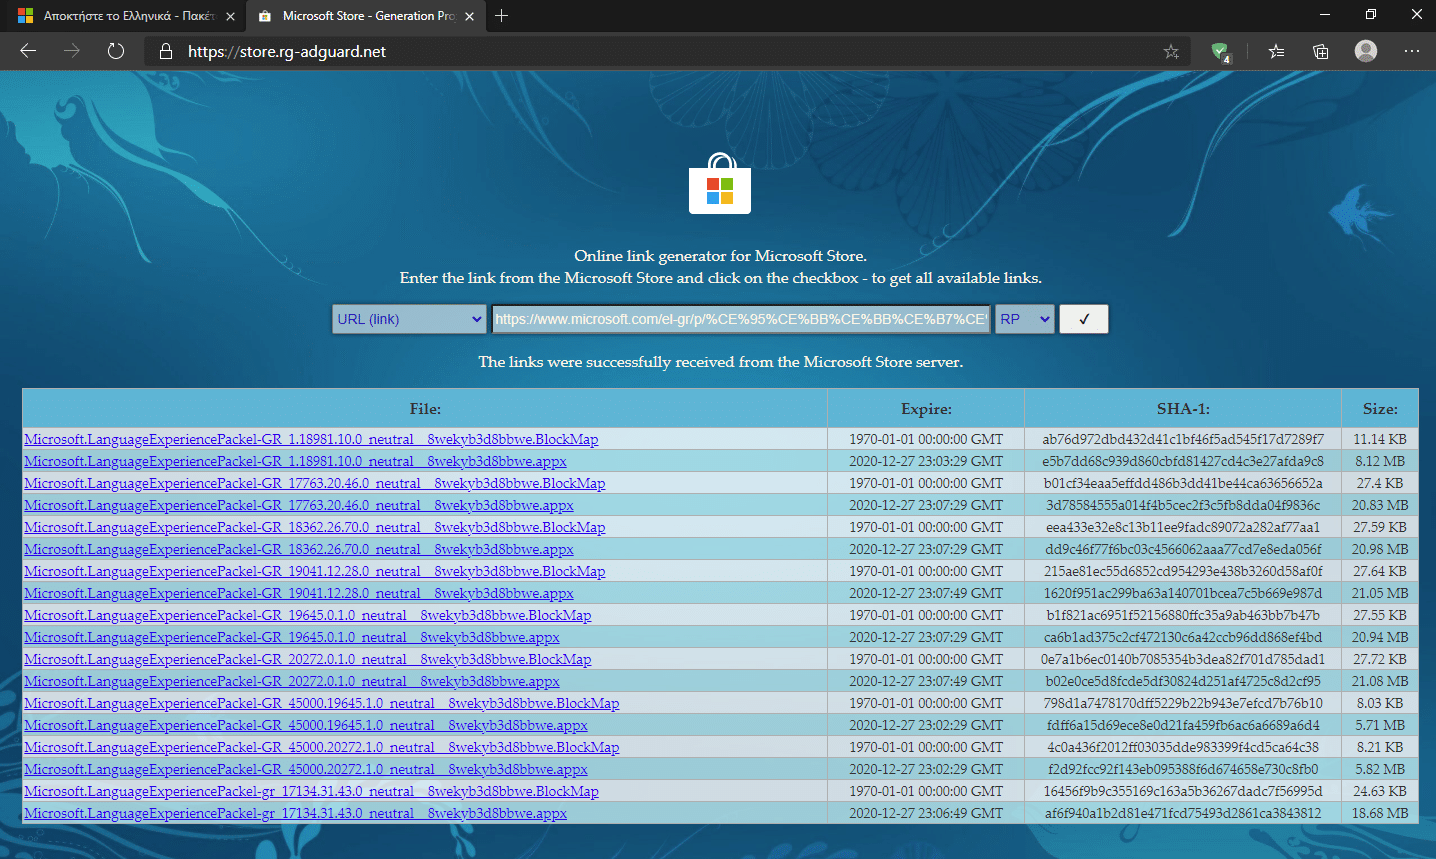Open the Favorites list

pos(1276,52)
